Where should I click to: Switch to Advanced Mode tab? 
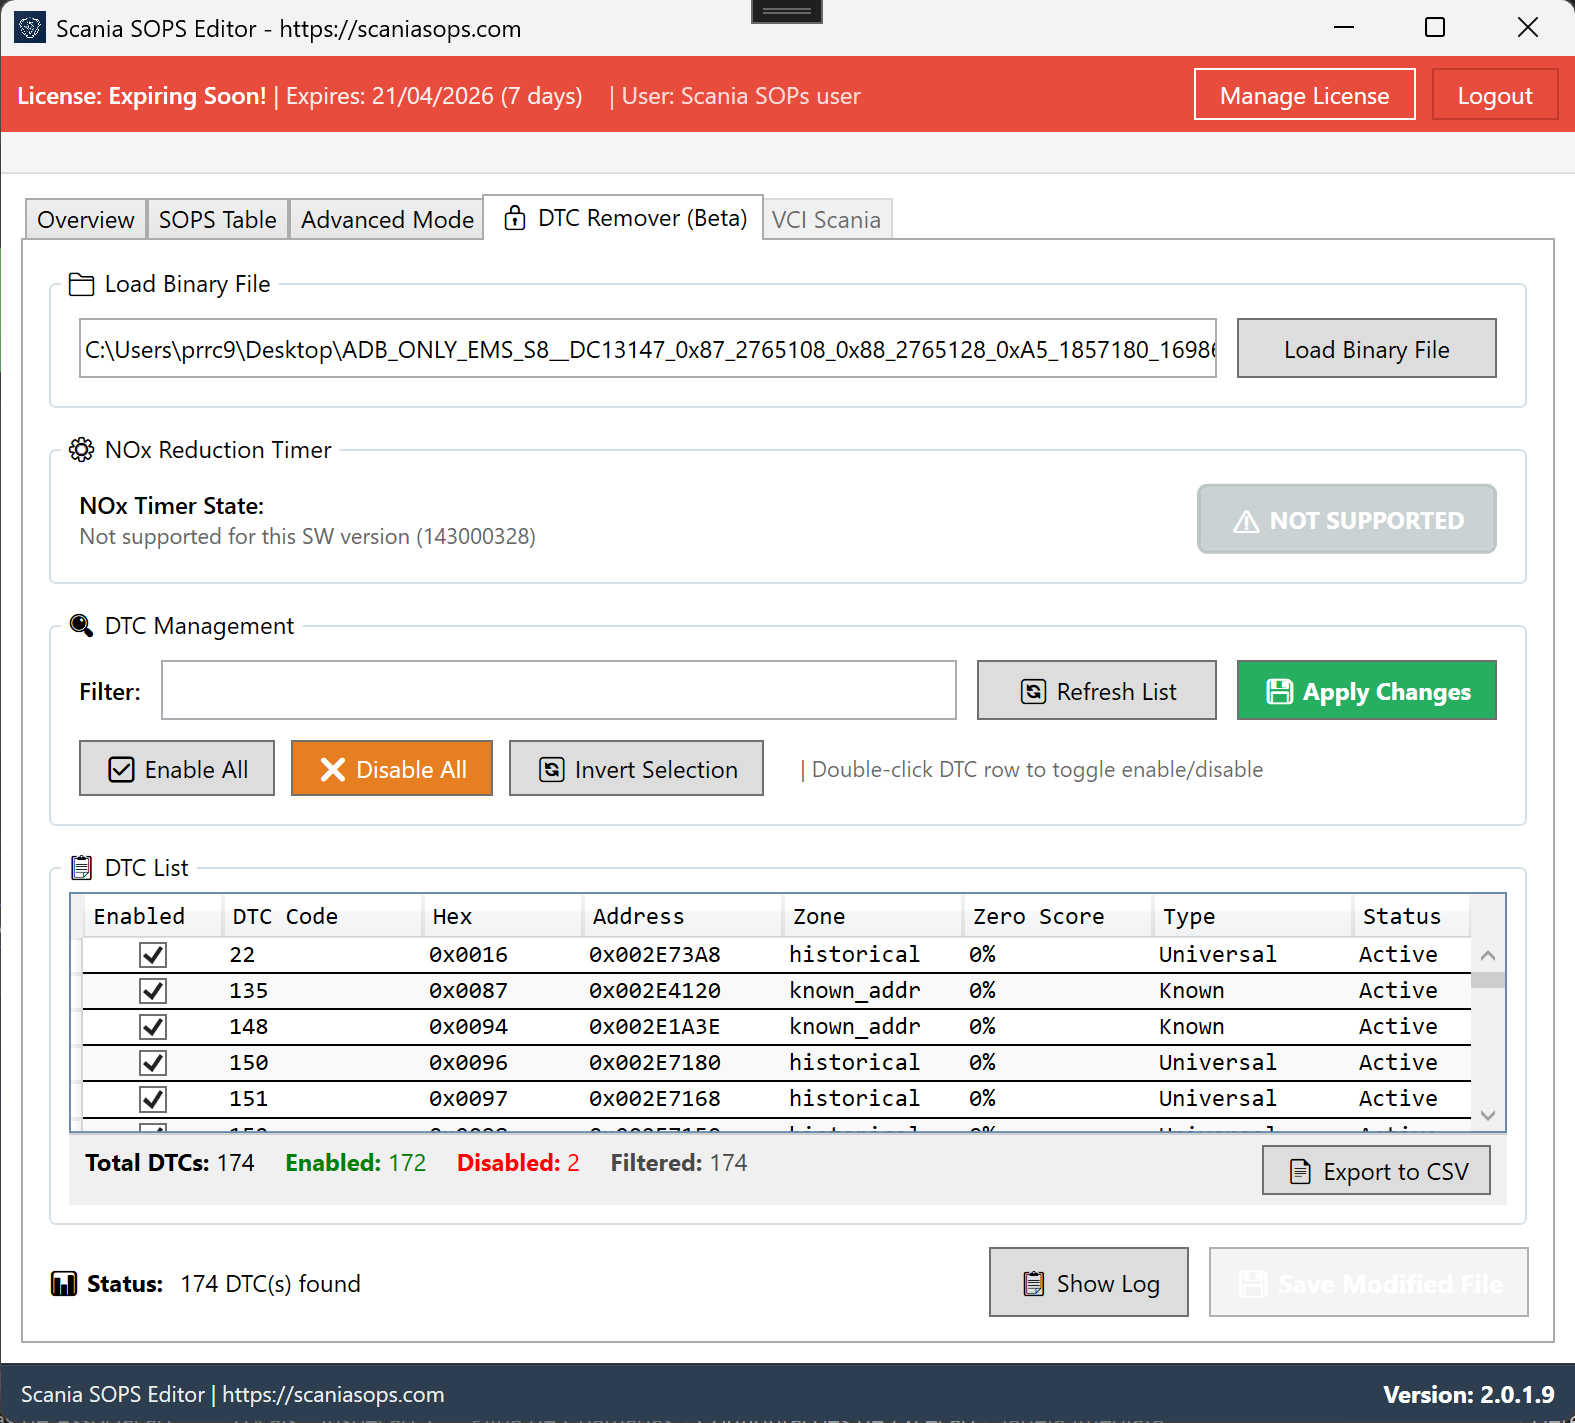[388, 220]
